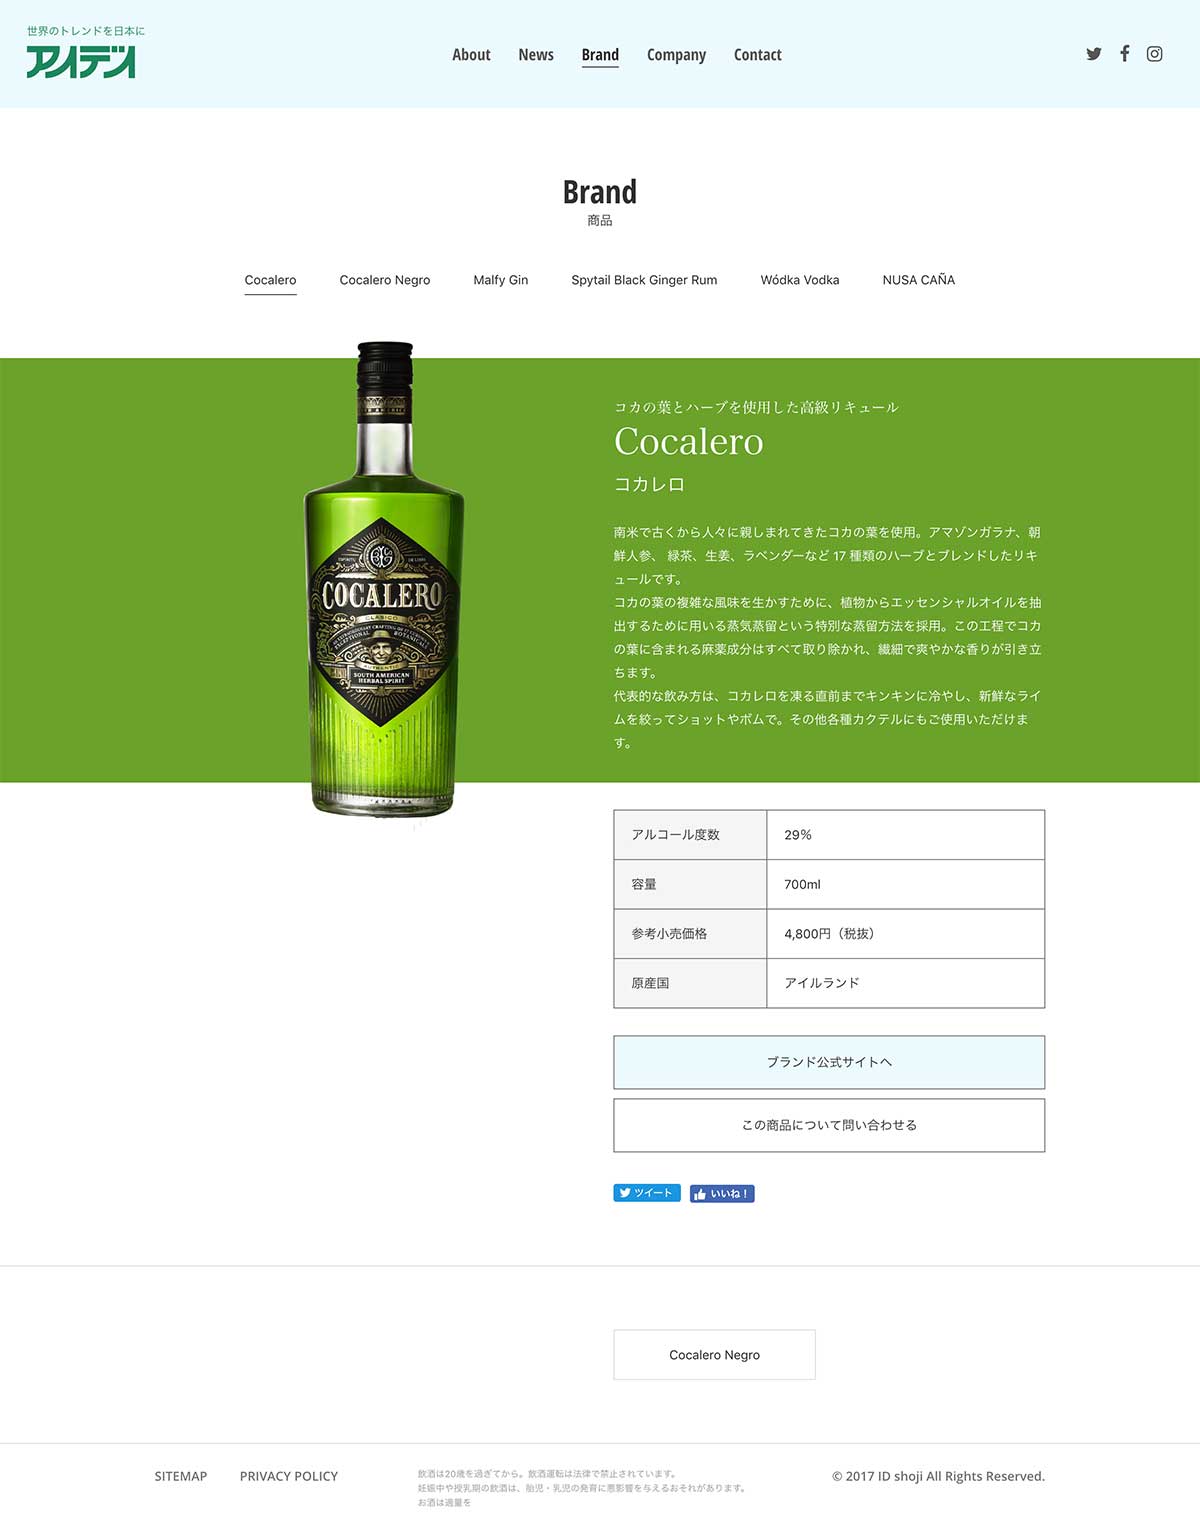
Task: Switch to the Cocalero Negro tab
Action: click(385, 280)
